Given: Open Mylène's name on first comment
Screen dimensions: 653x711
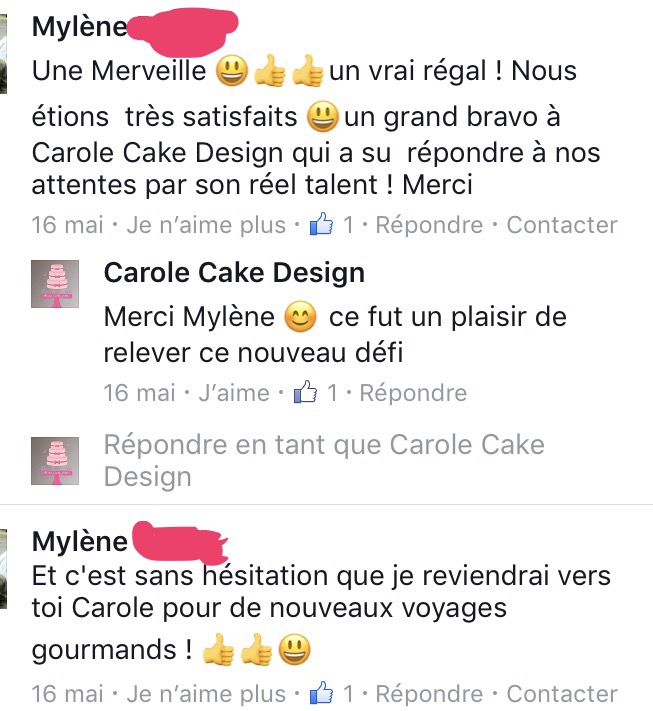Looking at the screenshot, I should [80, 27].
